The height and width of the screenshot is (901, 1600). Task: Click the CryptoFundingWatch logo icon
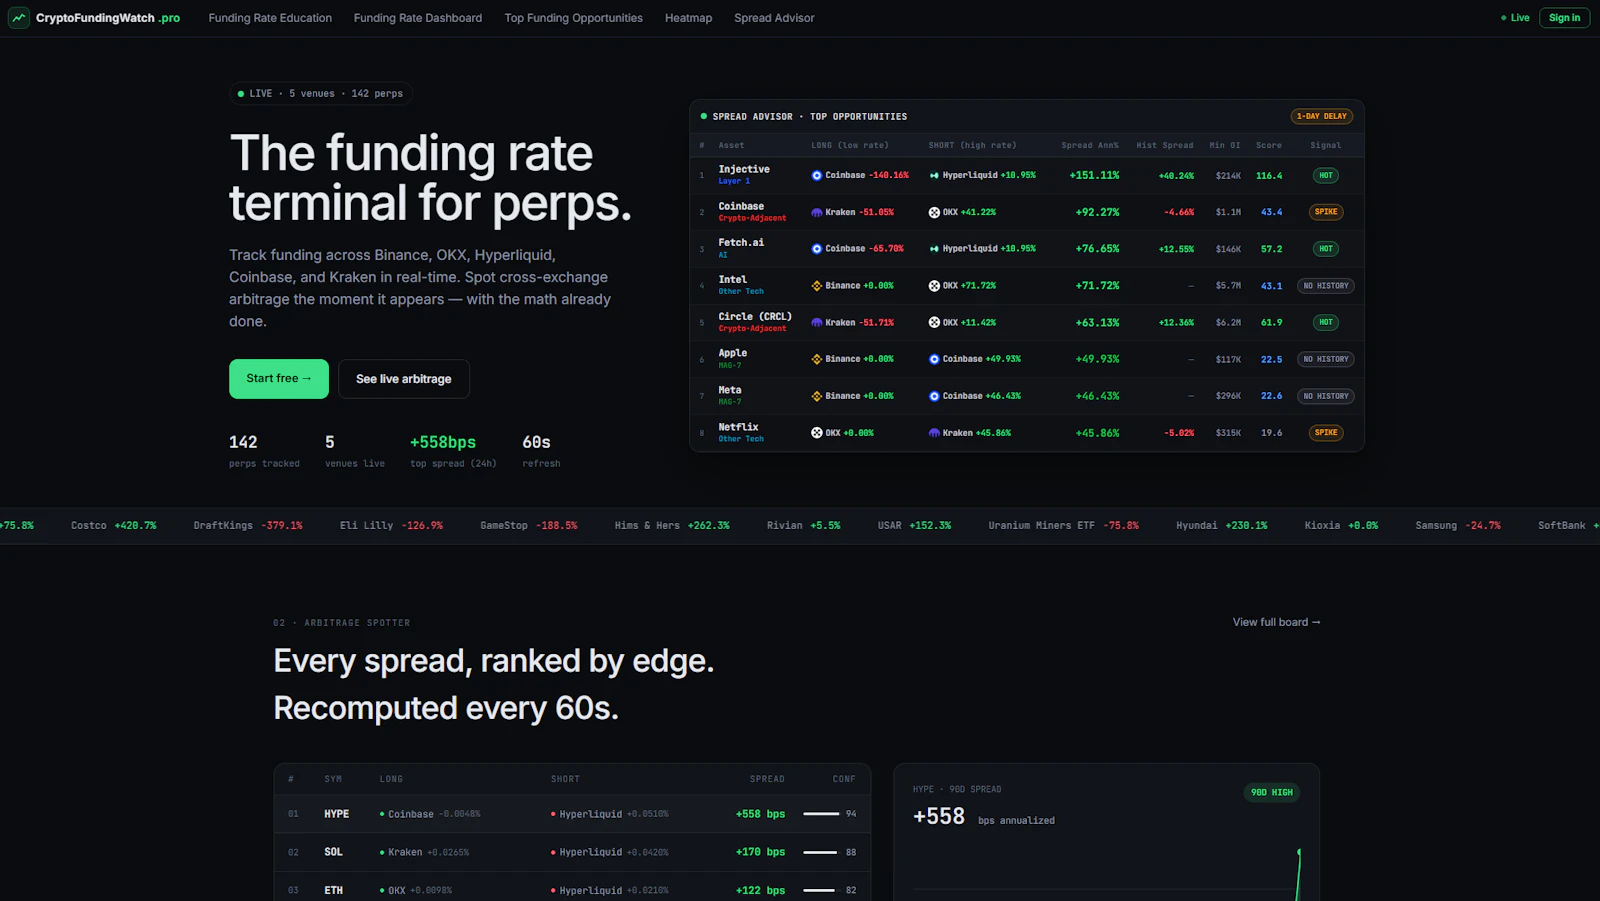pyautogui.click(x=19, y=18)
